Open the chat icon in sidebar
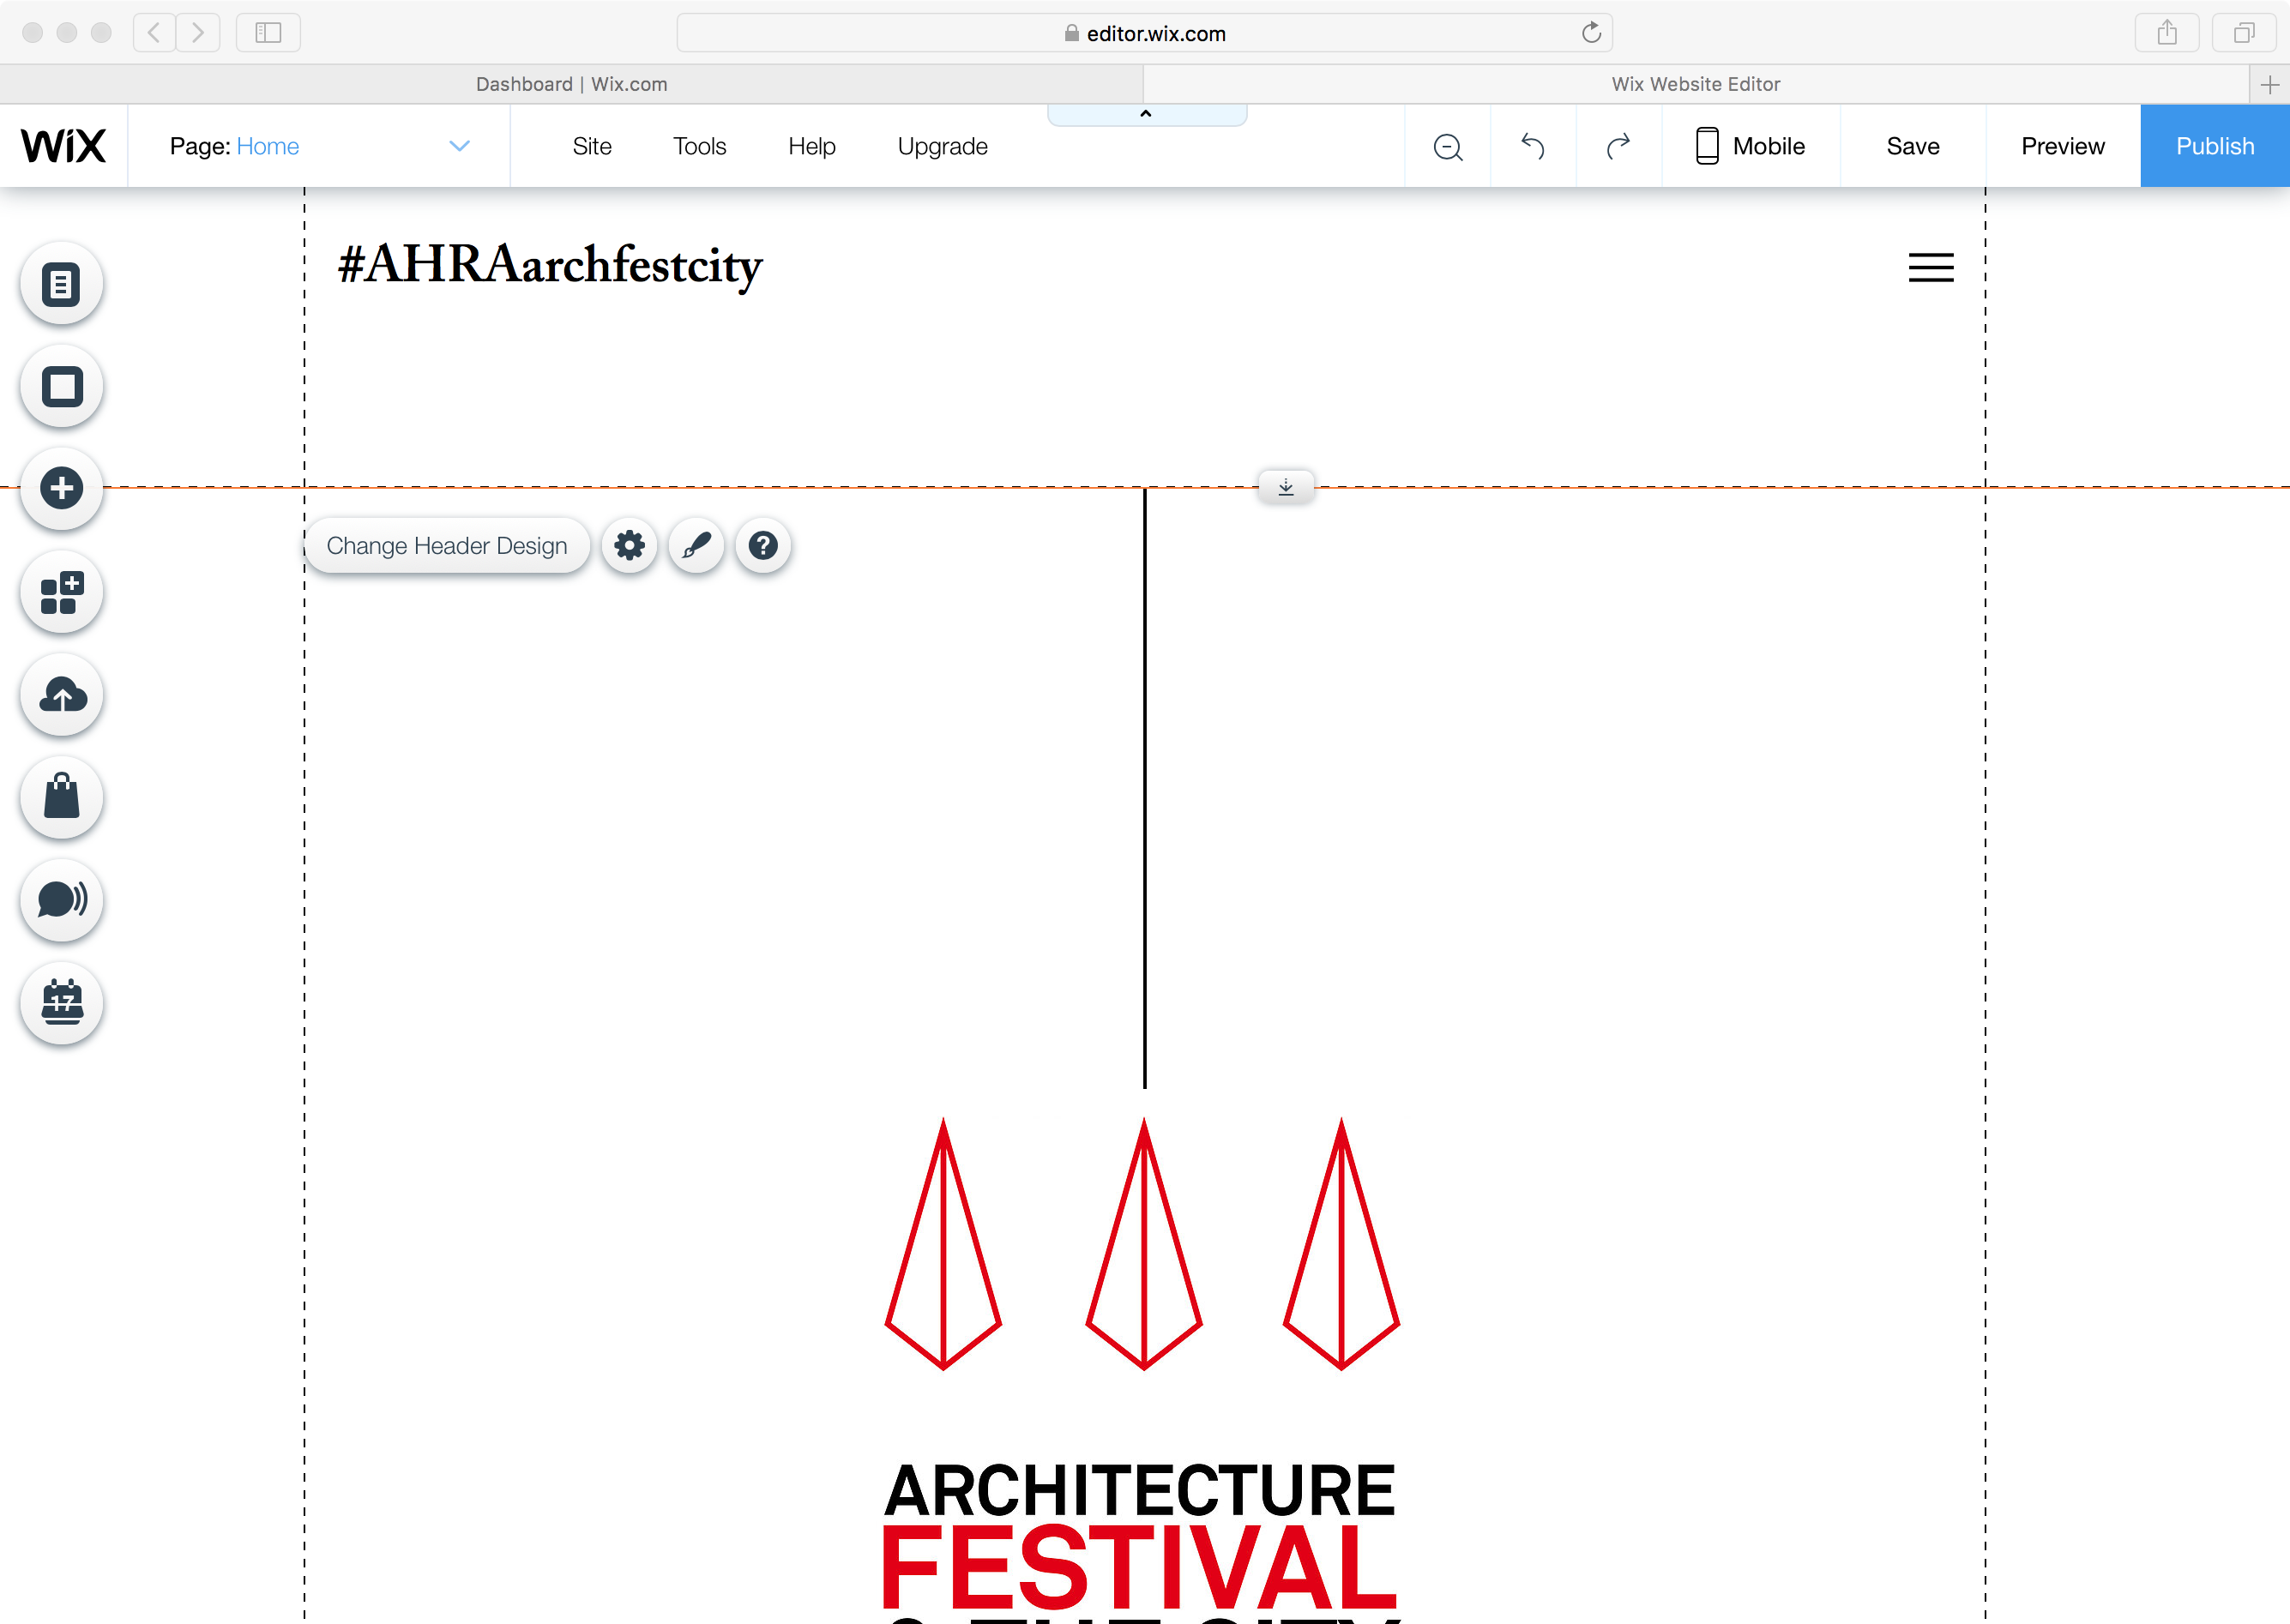The height and width of the screenshot is (1624, 2290). [x=62, y=900]
